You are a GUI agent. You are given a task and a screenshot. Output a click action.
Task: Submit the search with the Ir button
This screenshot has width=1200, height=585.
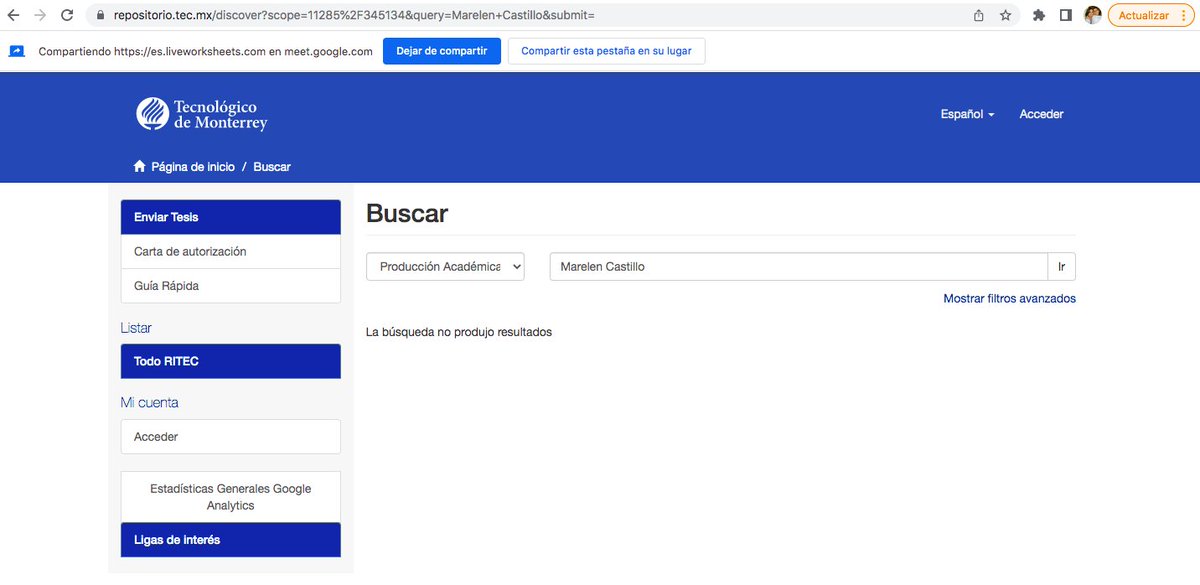(x=1061, y=267)
